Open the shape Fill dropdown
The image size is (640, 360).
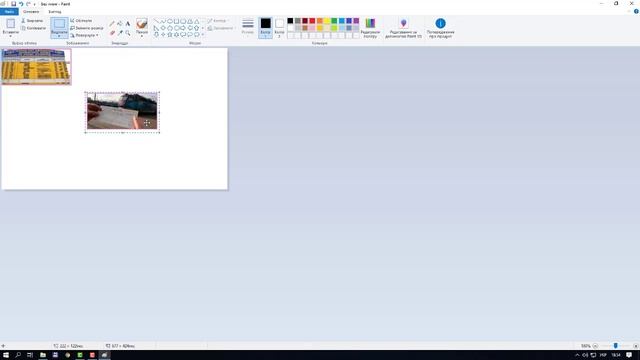[x=221, y=28]
